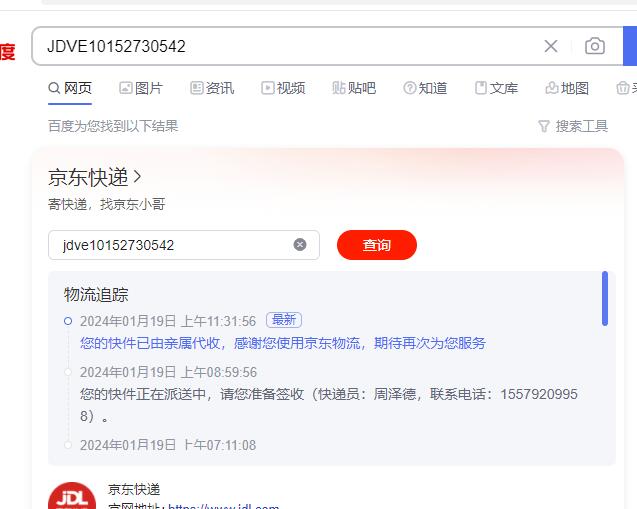Click the main Baidu search input field
The width and height of the screenshot is (637, 509).
pyautogui.click(x=284, y=46)
